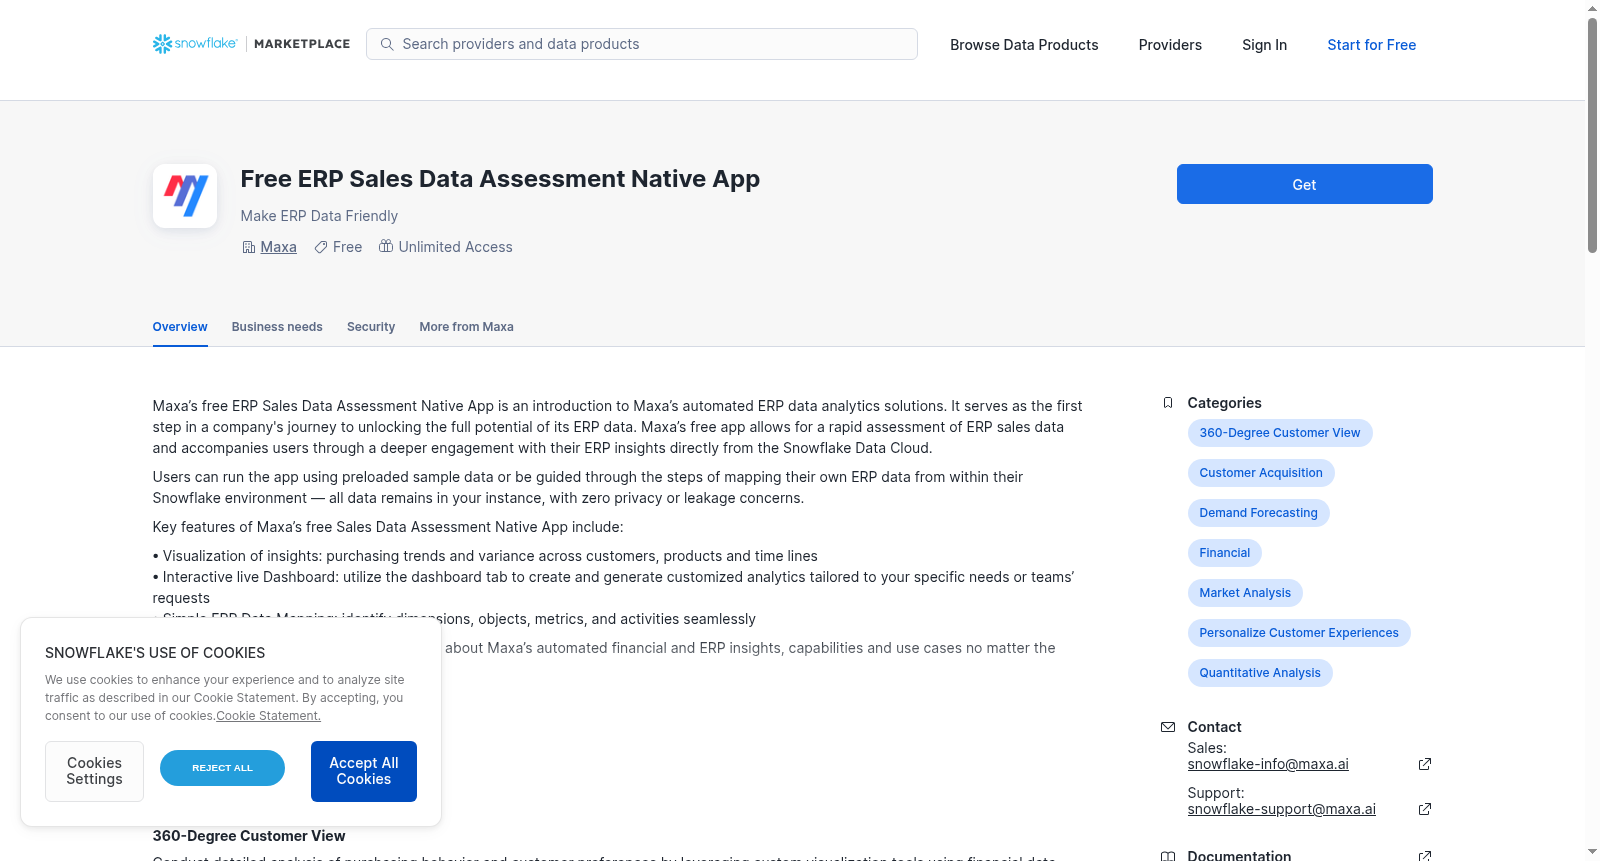1600x861 pixels.
Task: Select the Personalize Customer Experiences category tag
Action: point(1299,633)
